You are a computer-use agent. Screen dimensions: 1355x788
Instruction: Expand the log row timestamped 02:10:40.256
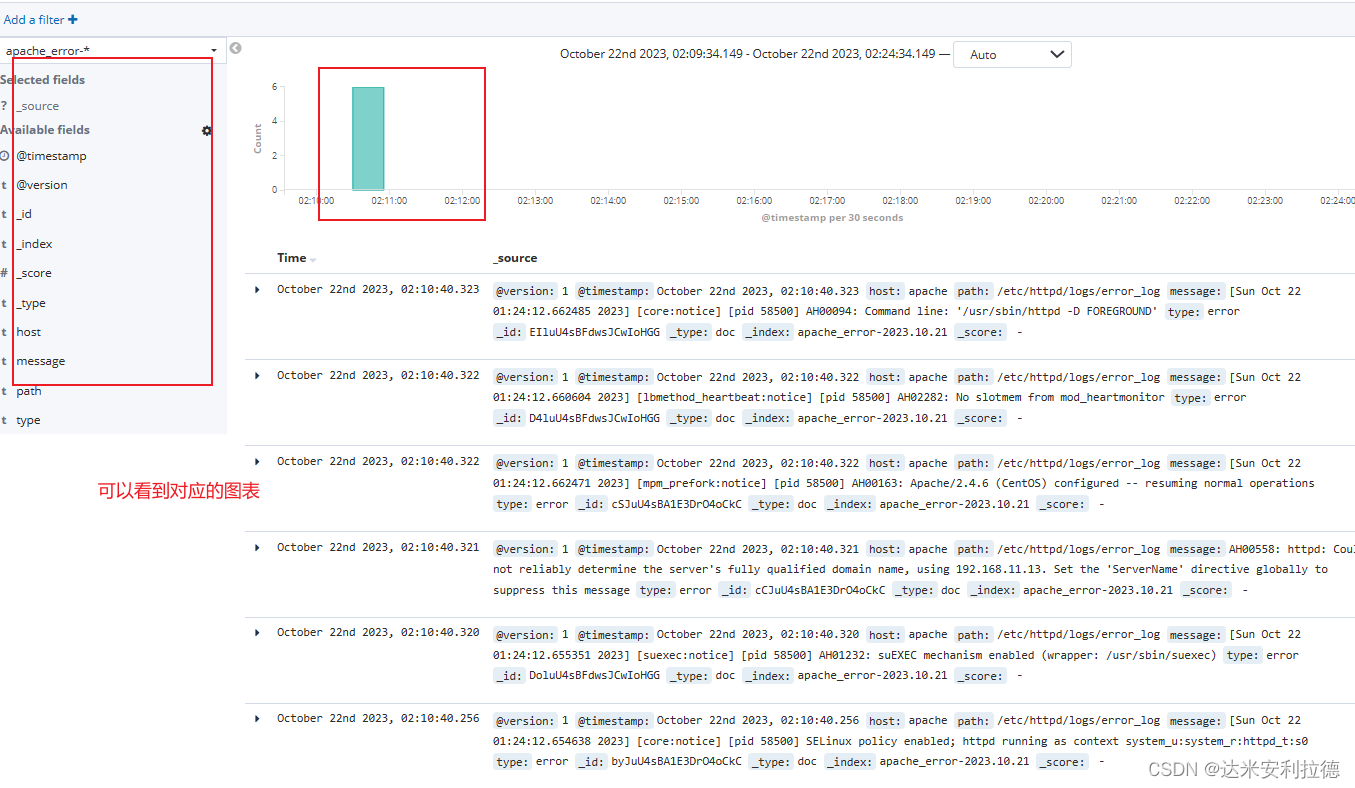(257, 718)
